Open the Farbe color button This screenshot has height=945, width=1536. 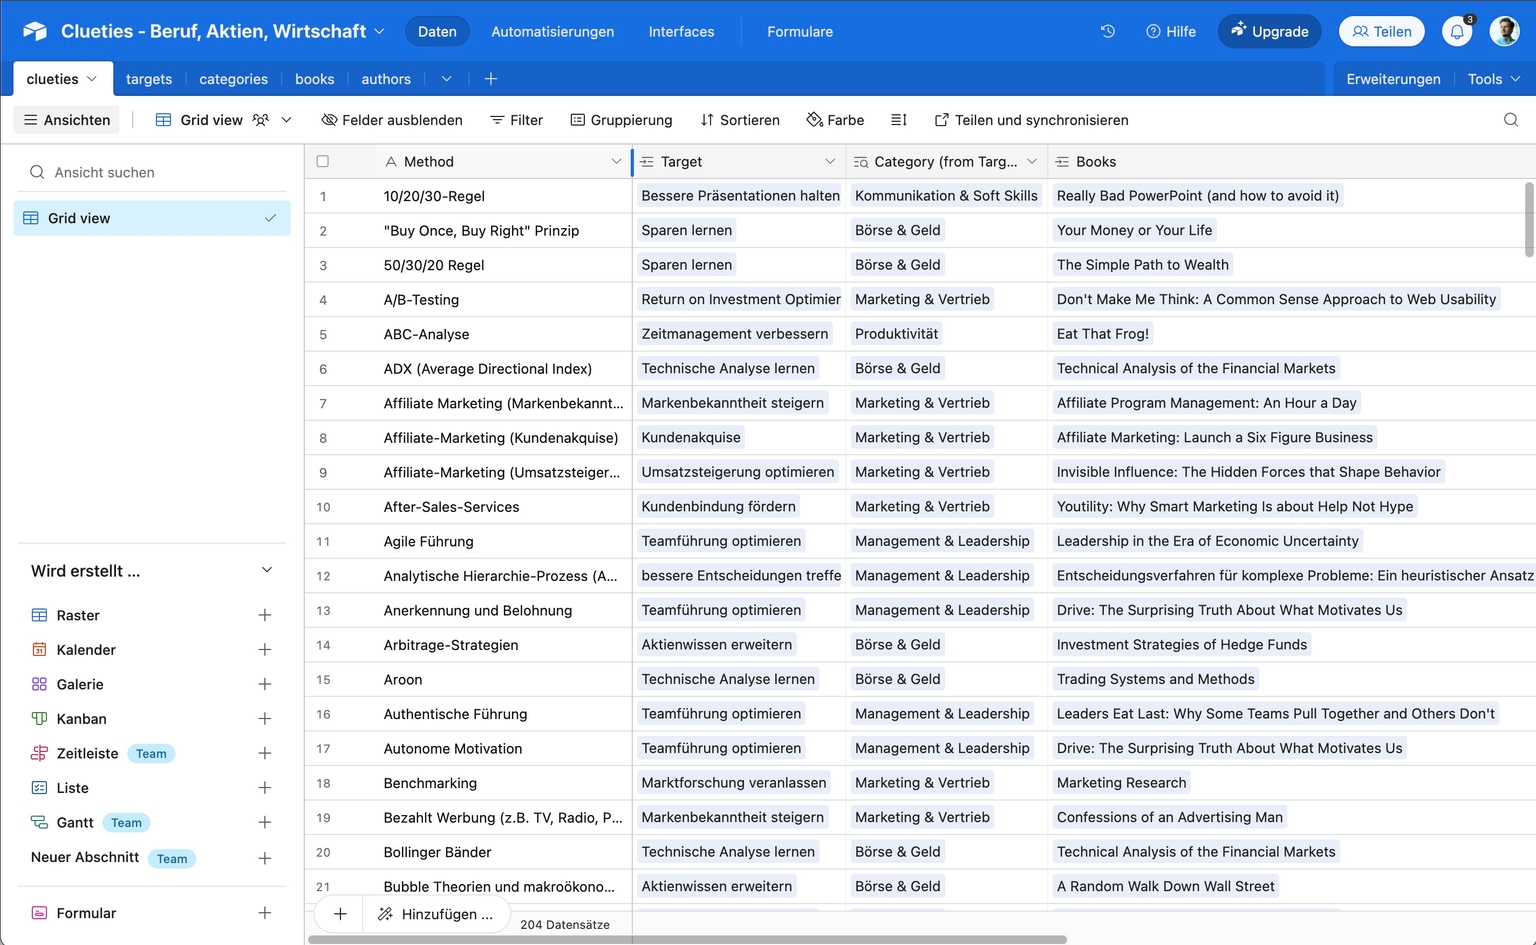point(835,120)
